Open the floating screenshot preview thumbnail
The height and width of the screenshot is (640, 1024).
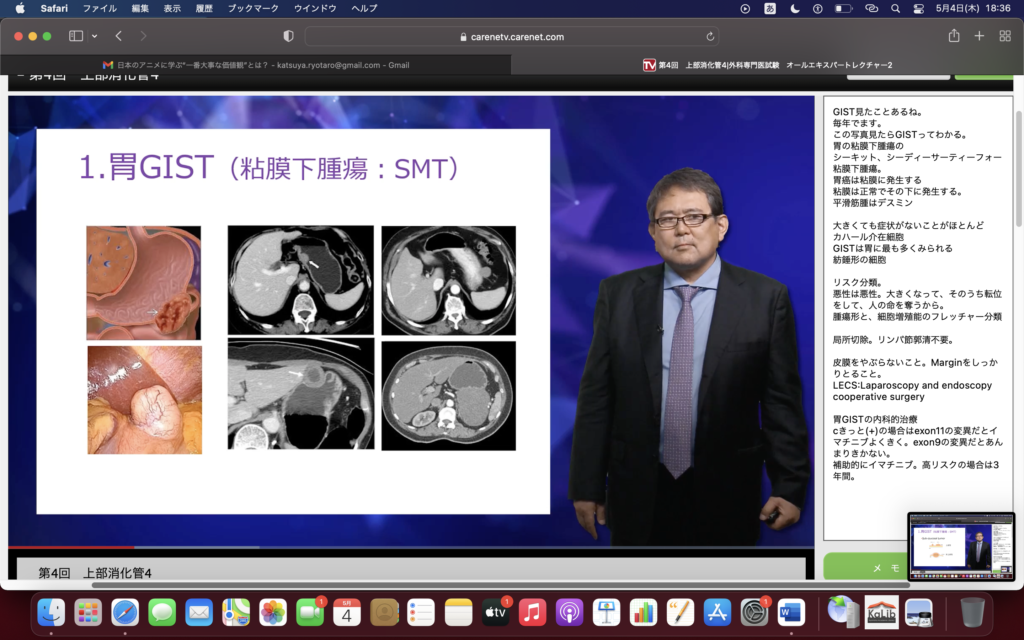[960, 546]
